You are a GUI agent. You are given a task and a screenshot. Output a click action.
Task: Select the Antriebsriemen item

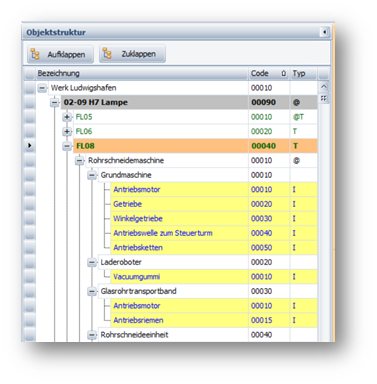pyautogui.click(x=138, y=320)
